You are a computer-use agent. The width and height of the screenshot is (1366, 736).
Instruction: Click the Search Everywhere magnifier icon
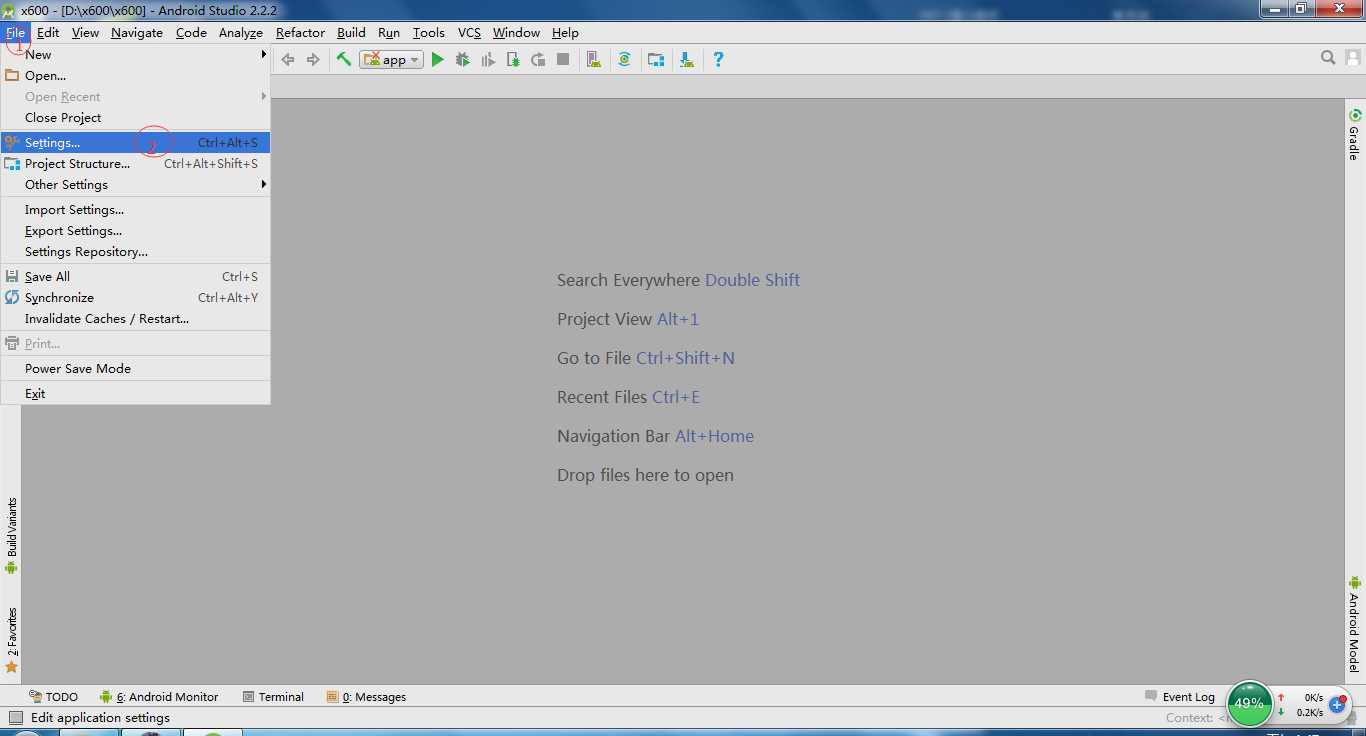1328,58
